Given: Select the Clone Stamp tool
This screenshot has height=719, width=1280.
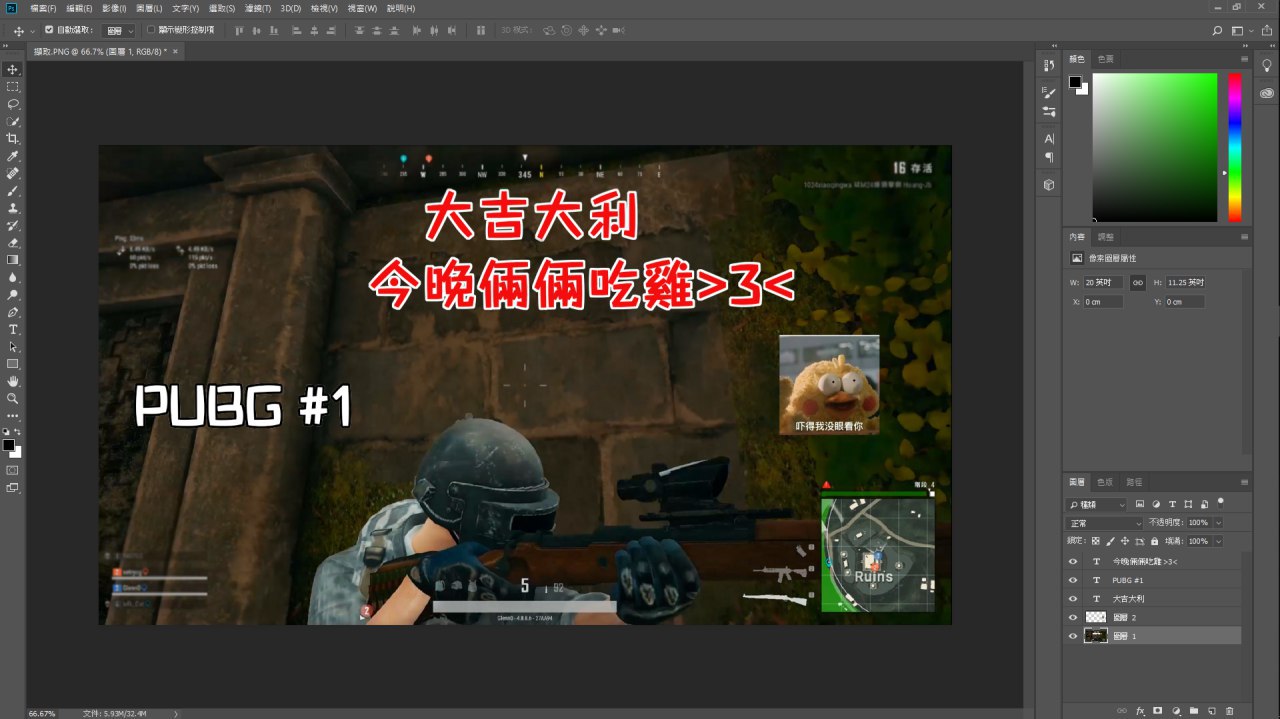Looking at the screenshot, I should (13, 208).
